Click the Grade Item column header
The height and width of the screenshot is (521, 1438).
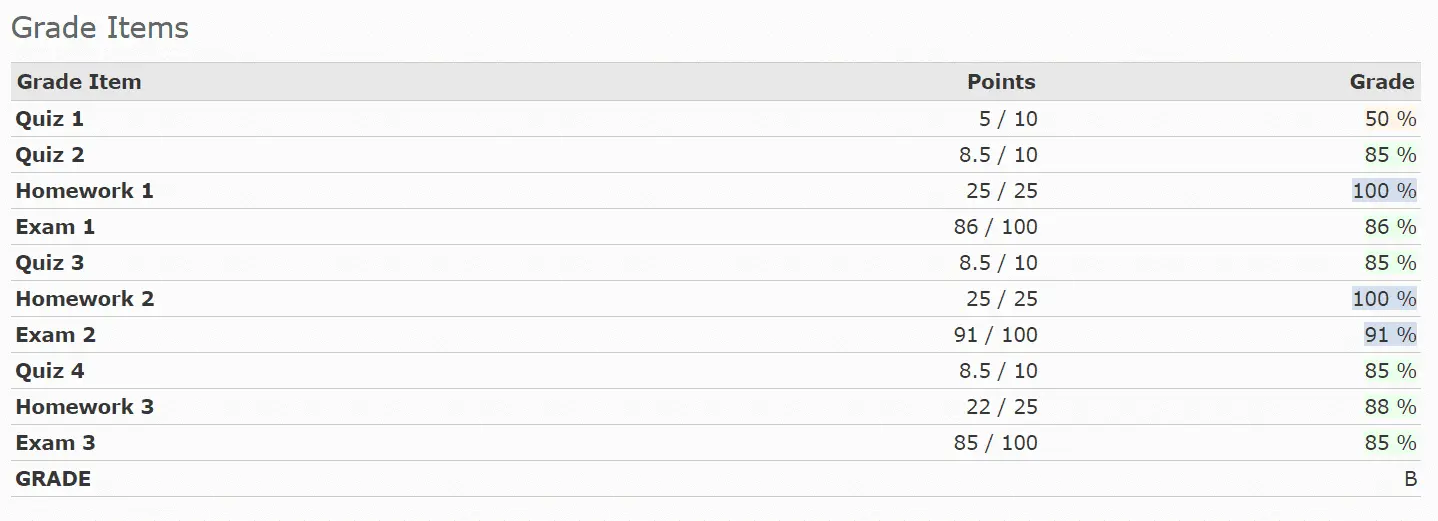[x=79, y=82]
